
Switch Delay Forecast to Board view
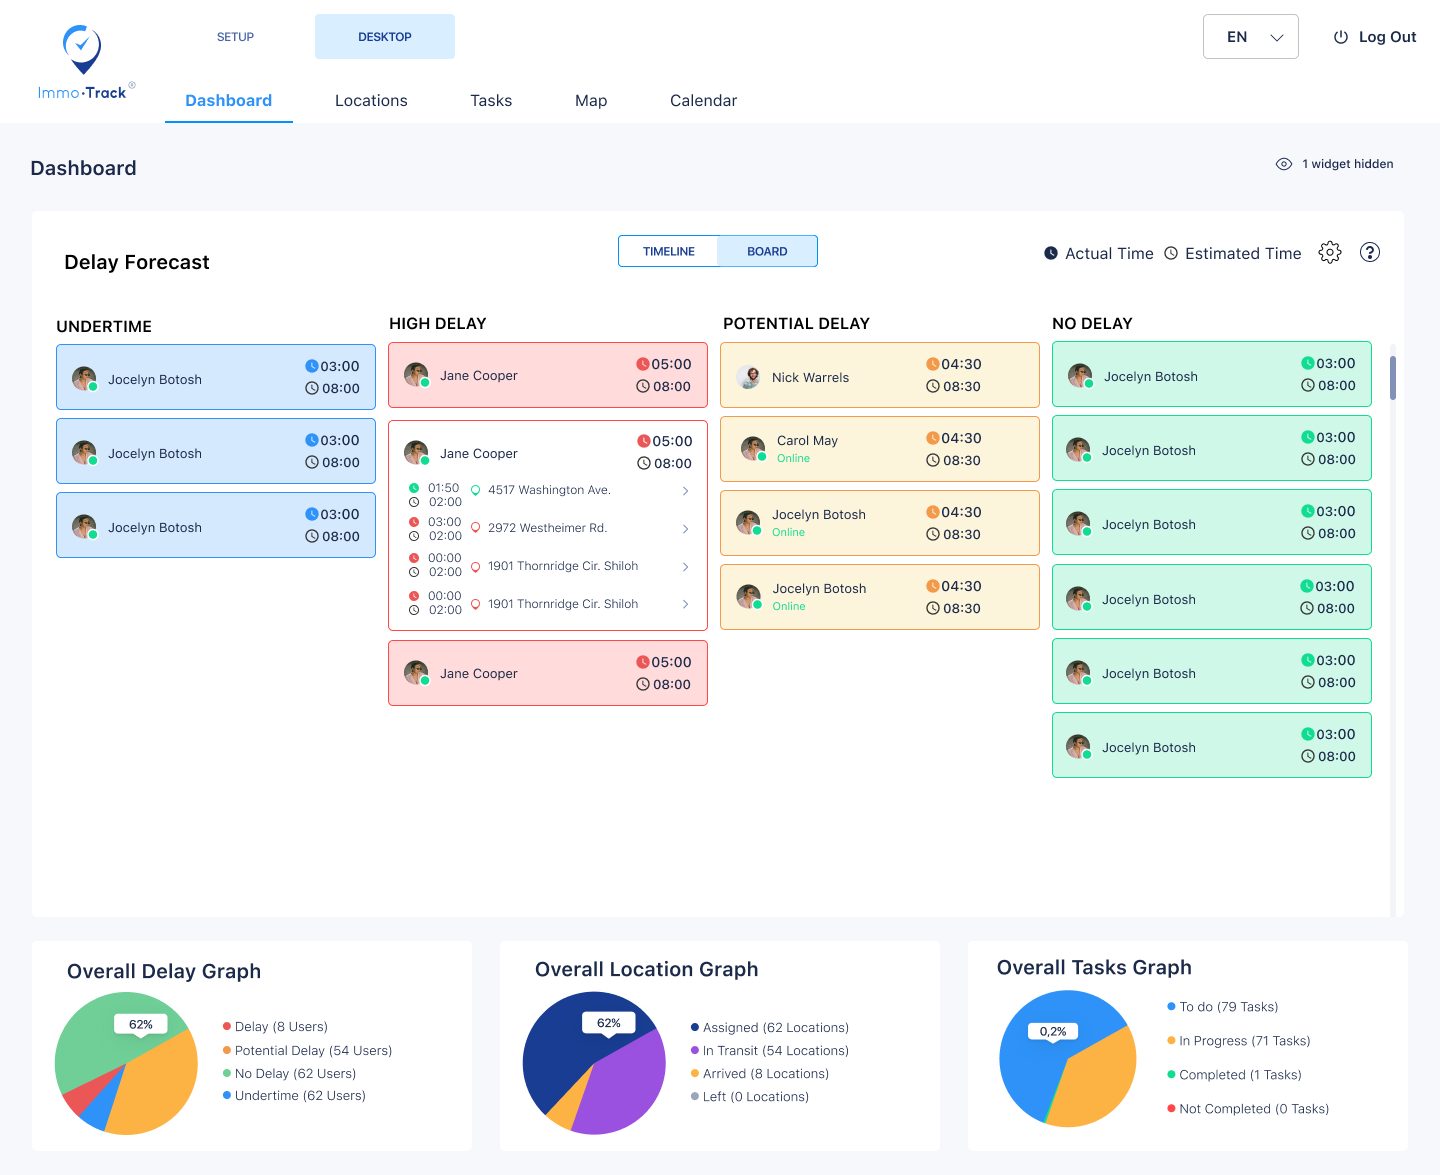[767, 251]
